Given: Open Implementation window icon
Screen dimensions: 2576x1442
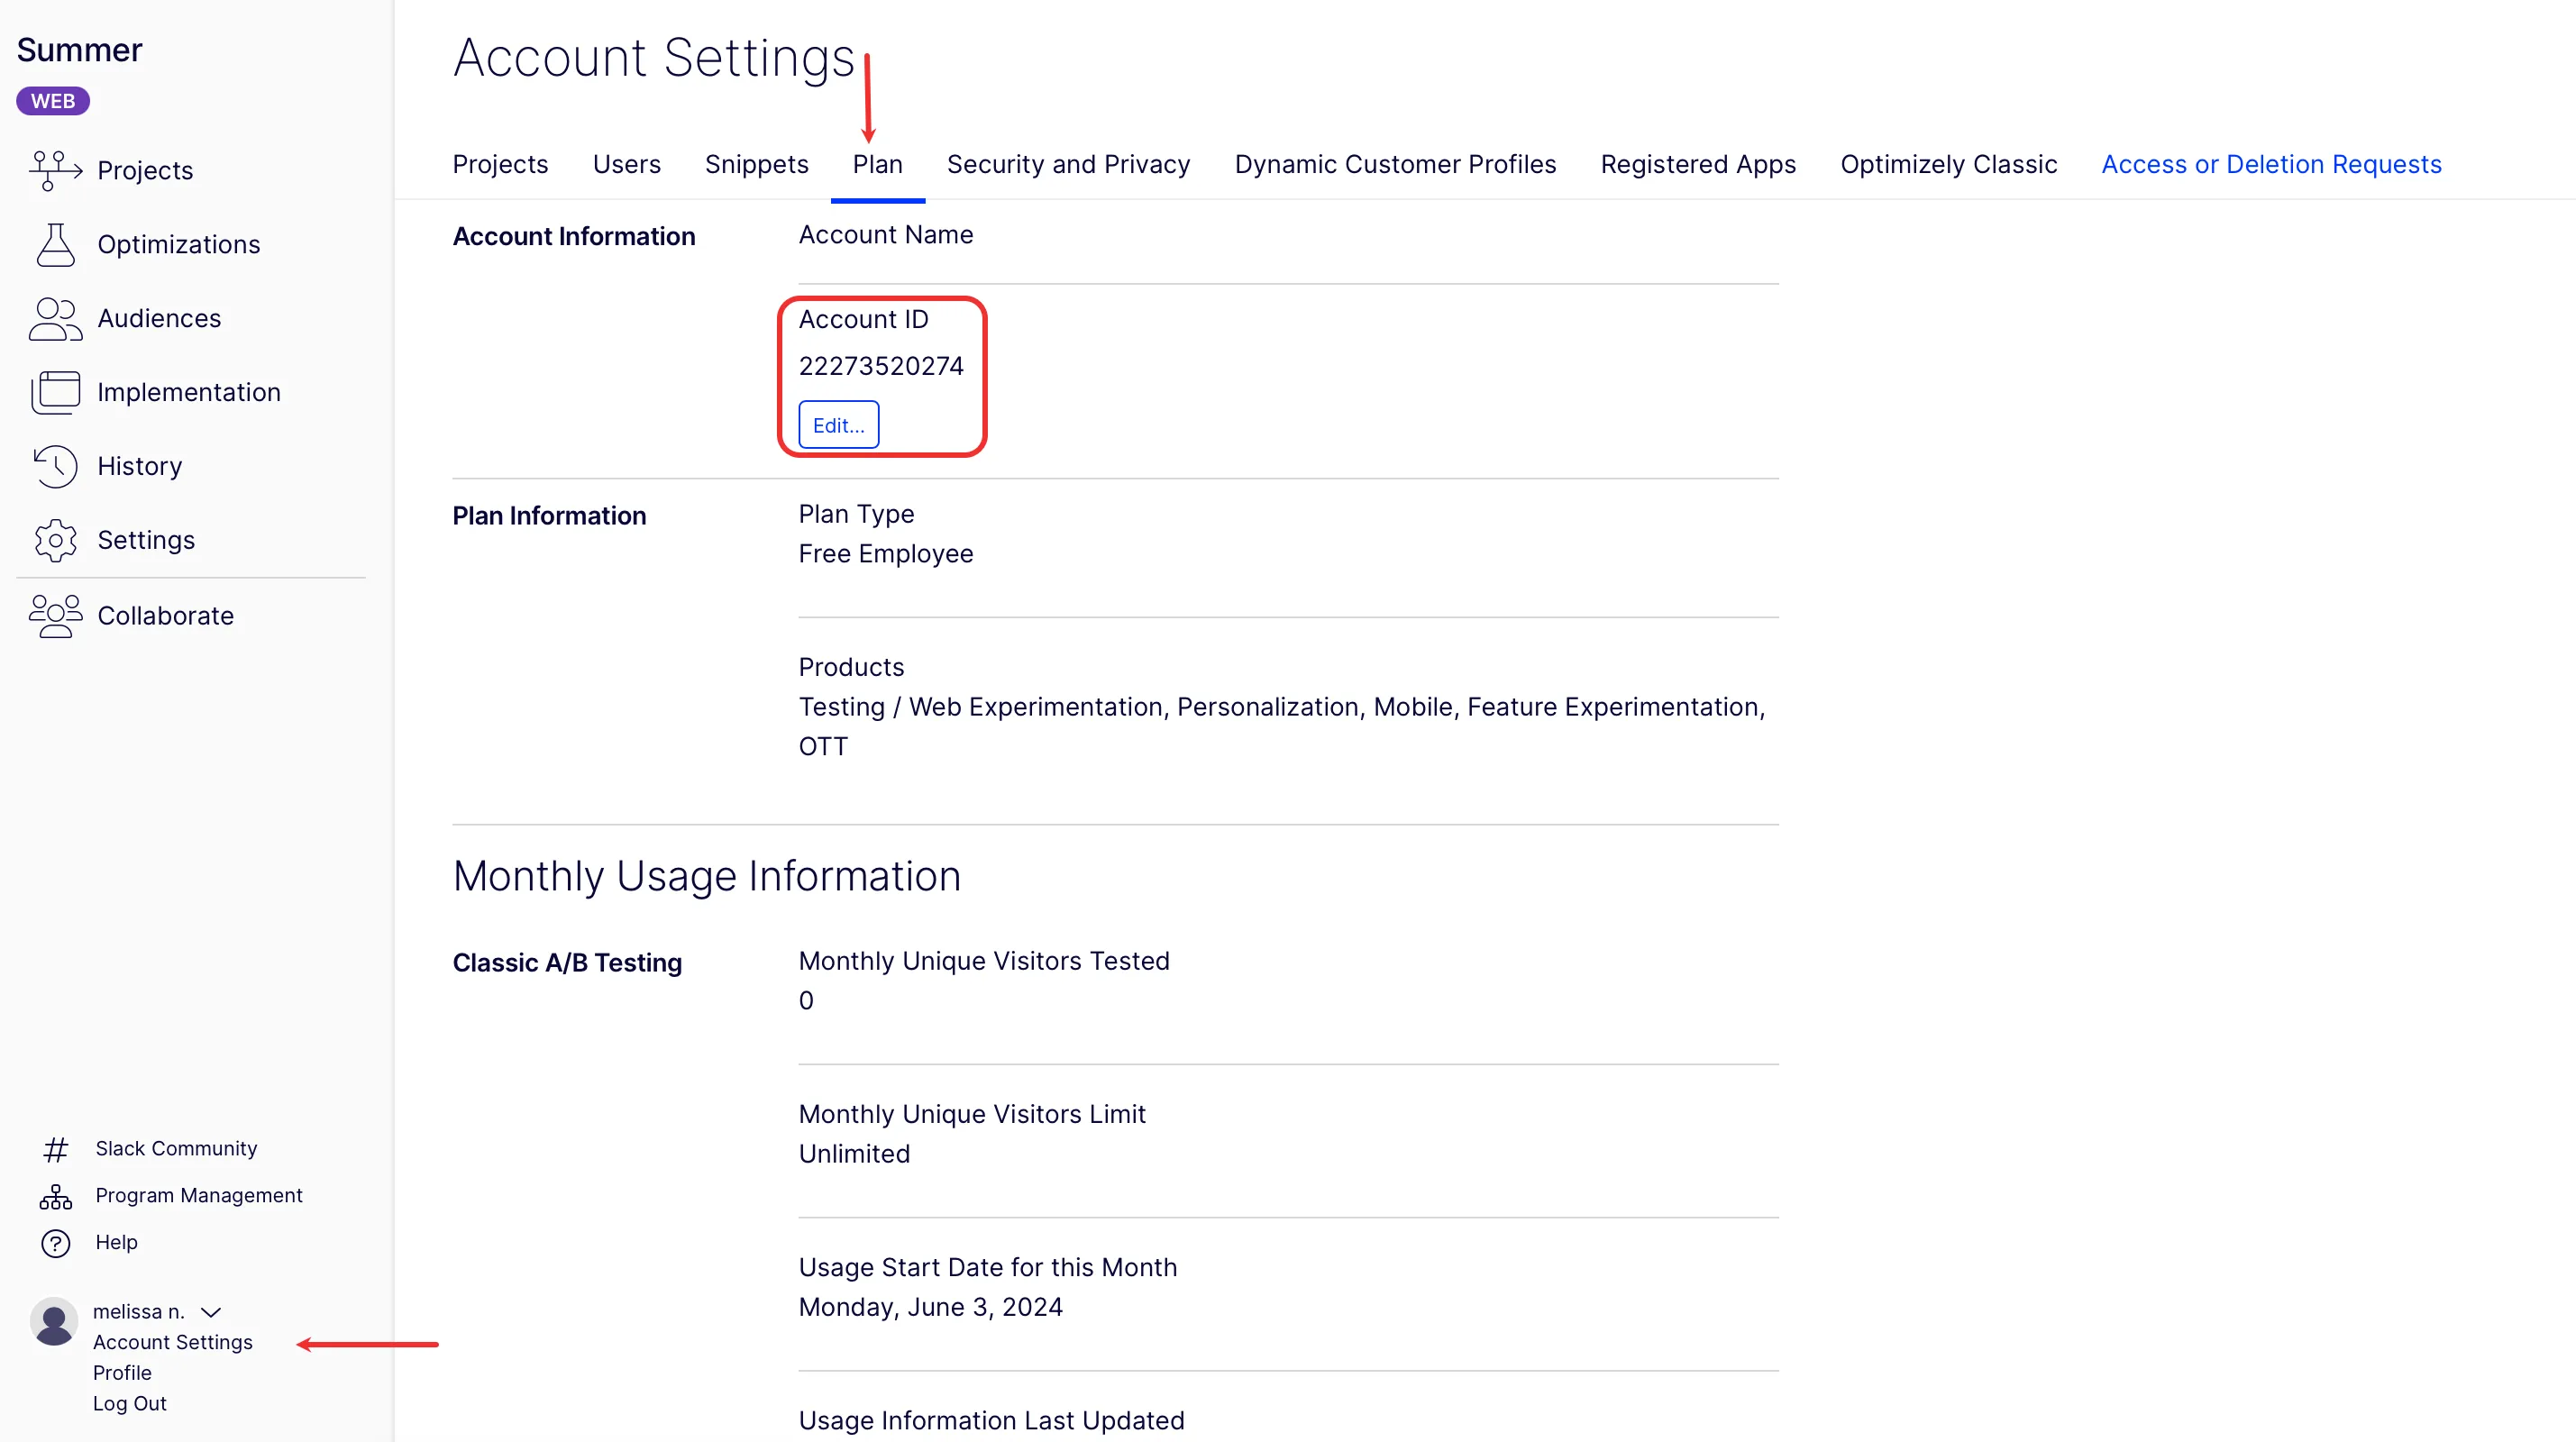Looking at the screenshot, I should (x=55, y=392).
